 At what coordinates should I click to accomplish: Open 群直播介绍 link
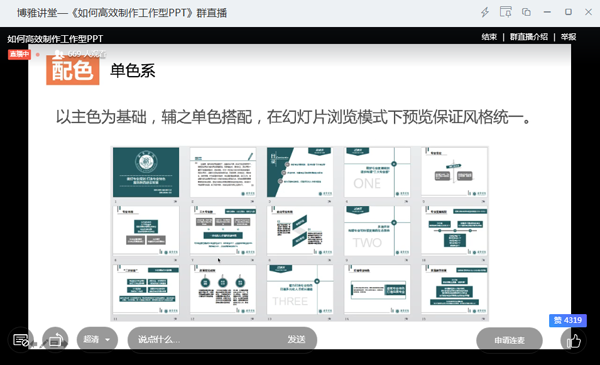[528, 37]
